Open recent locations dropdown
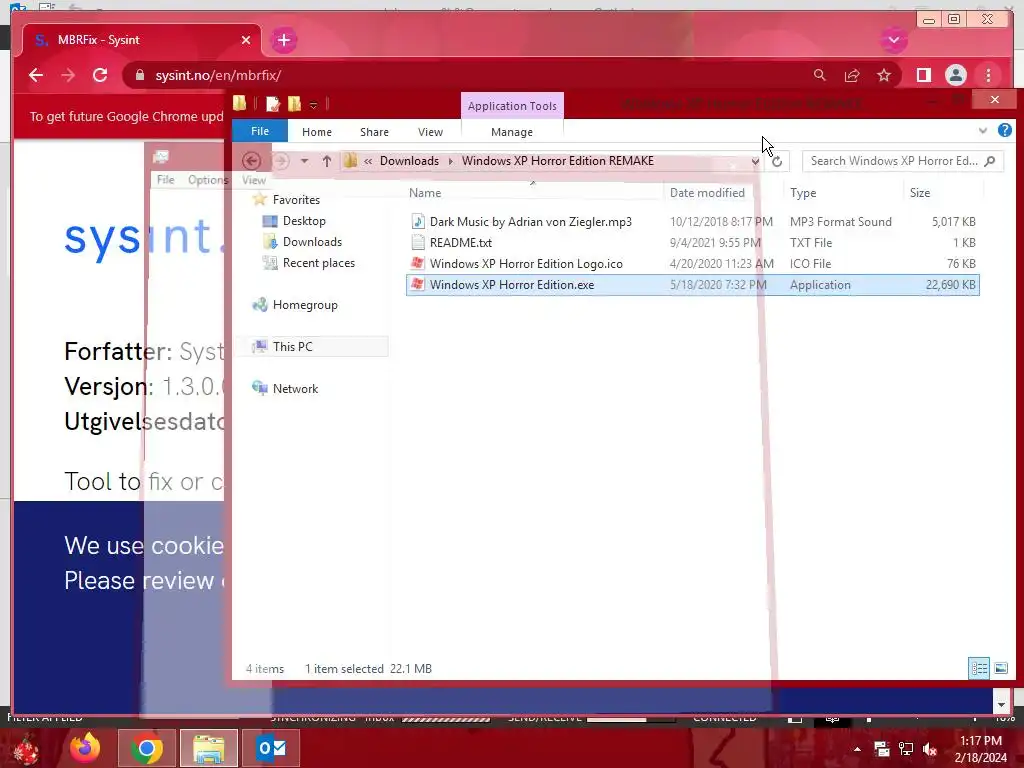1024x768 pixels. [x=304, y=161]
